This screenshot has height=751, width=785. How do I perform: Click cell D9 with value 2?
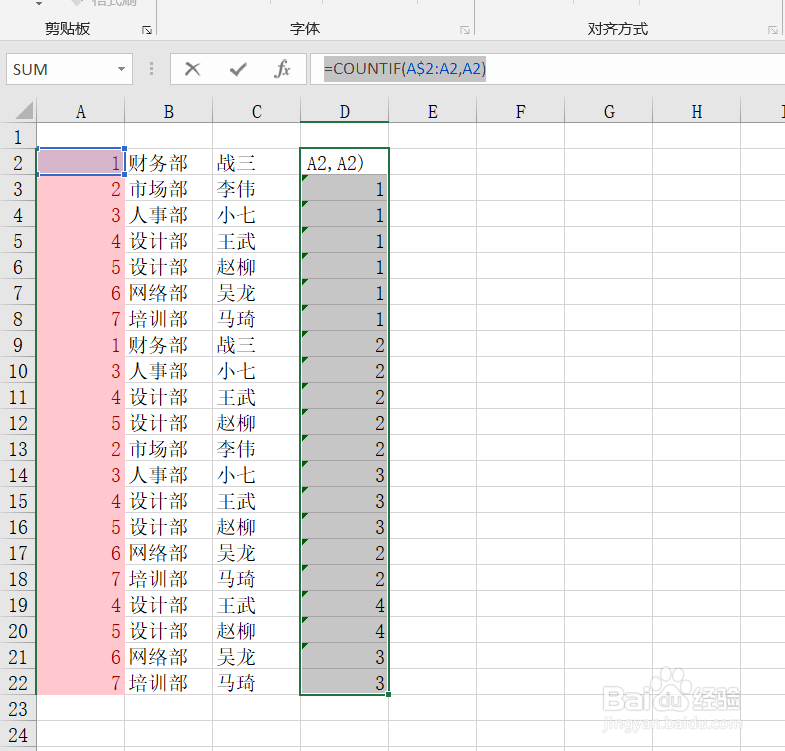pyautogui.click(x=344, y=344)
